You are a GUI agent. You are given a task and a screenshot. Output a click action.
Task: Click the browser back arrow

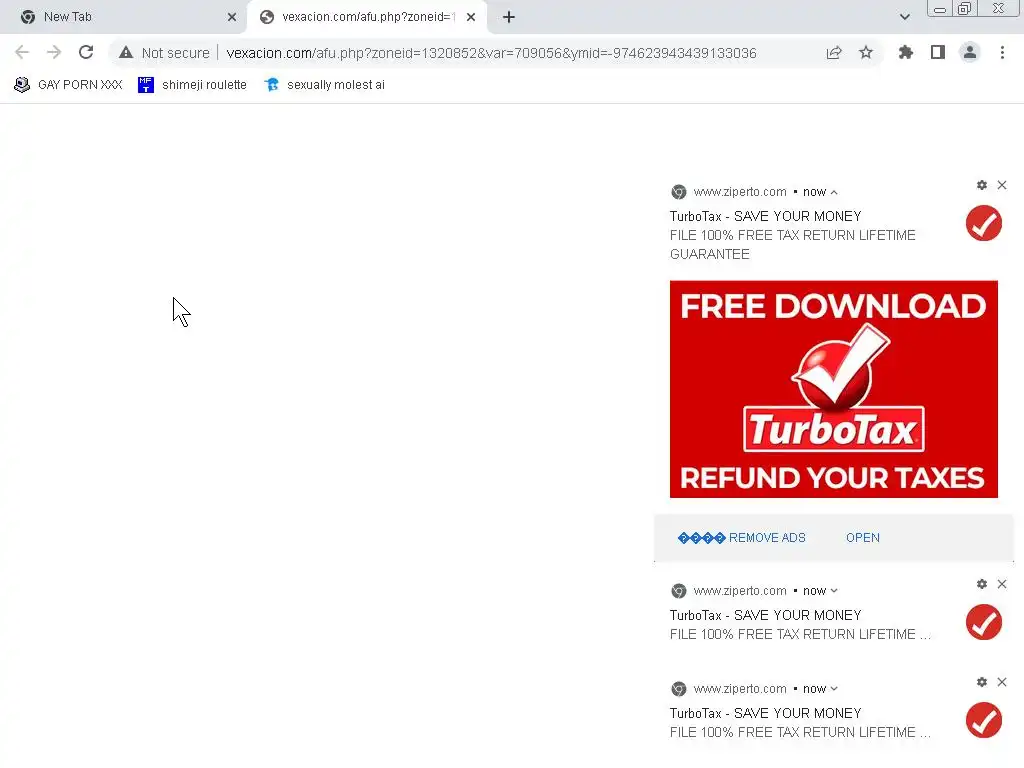click(x=22, y=52)
